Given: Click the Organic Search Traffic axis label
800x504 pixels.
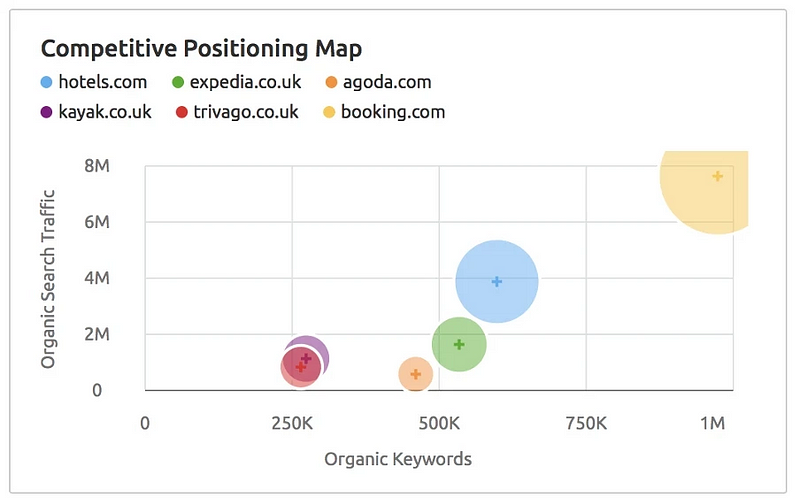Looking at the screenshot, I should point(48,278).
